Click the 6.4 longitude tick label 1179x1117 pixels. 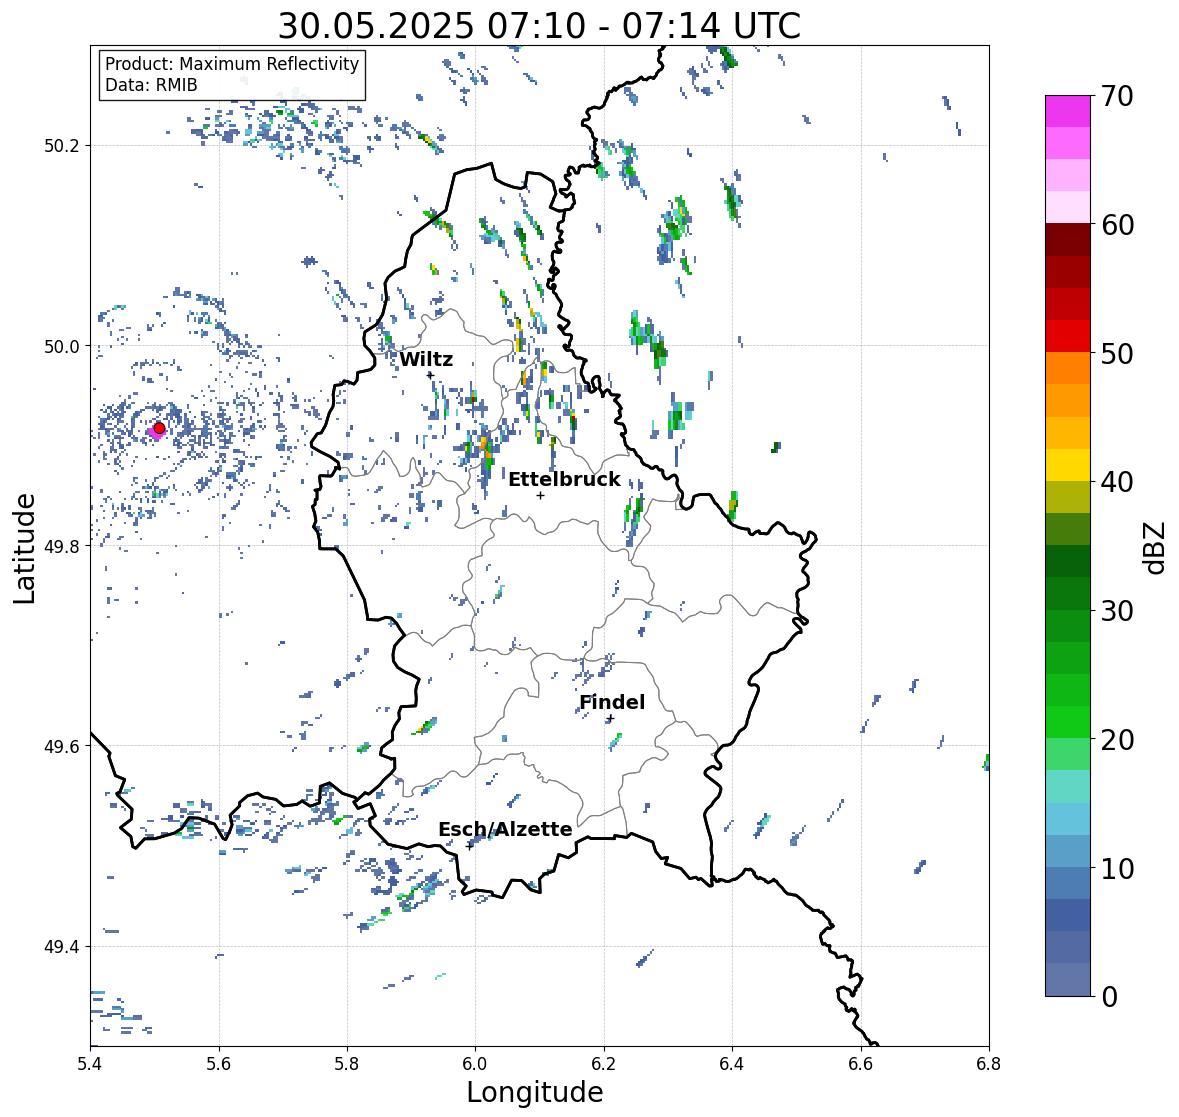pyautogui.click(x=732, y=1063)
